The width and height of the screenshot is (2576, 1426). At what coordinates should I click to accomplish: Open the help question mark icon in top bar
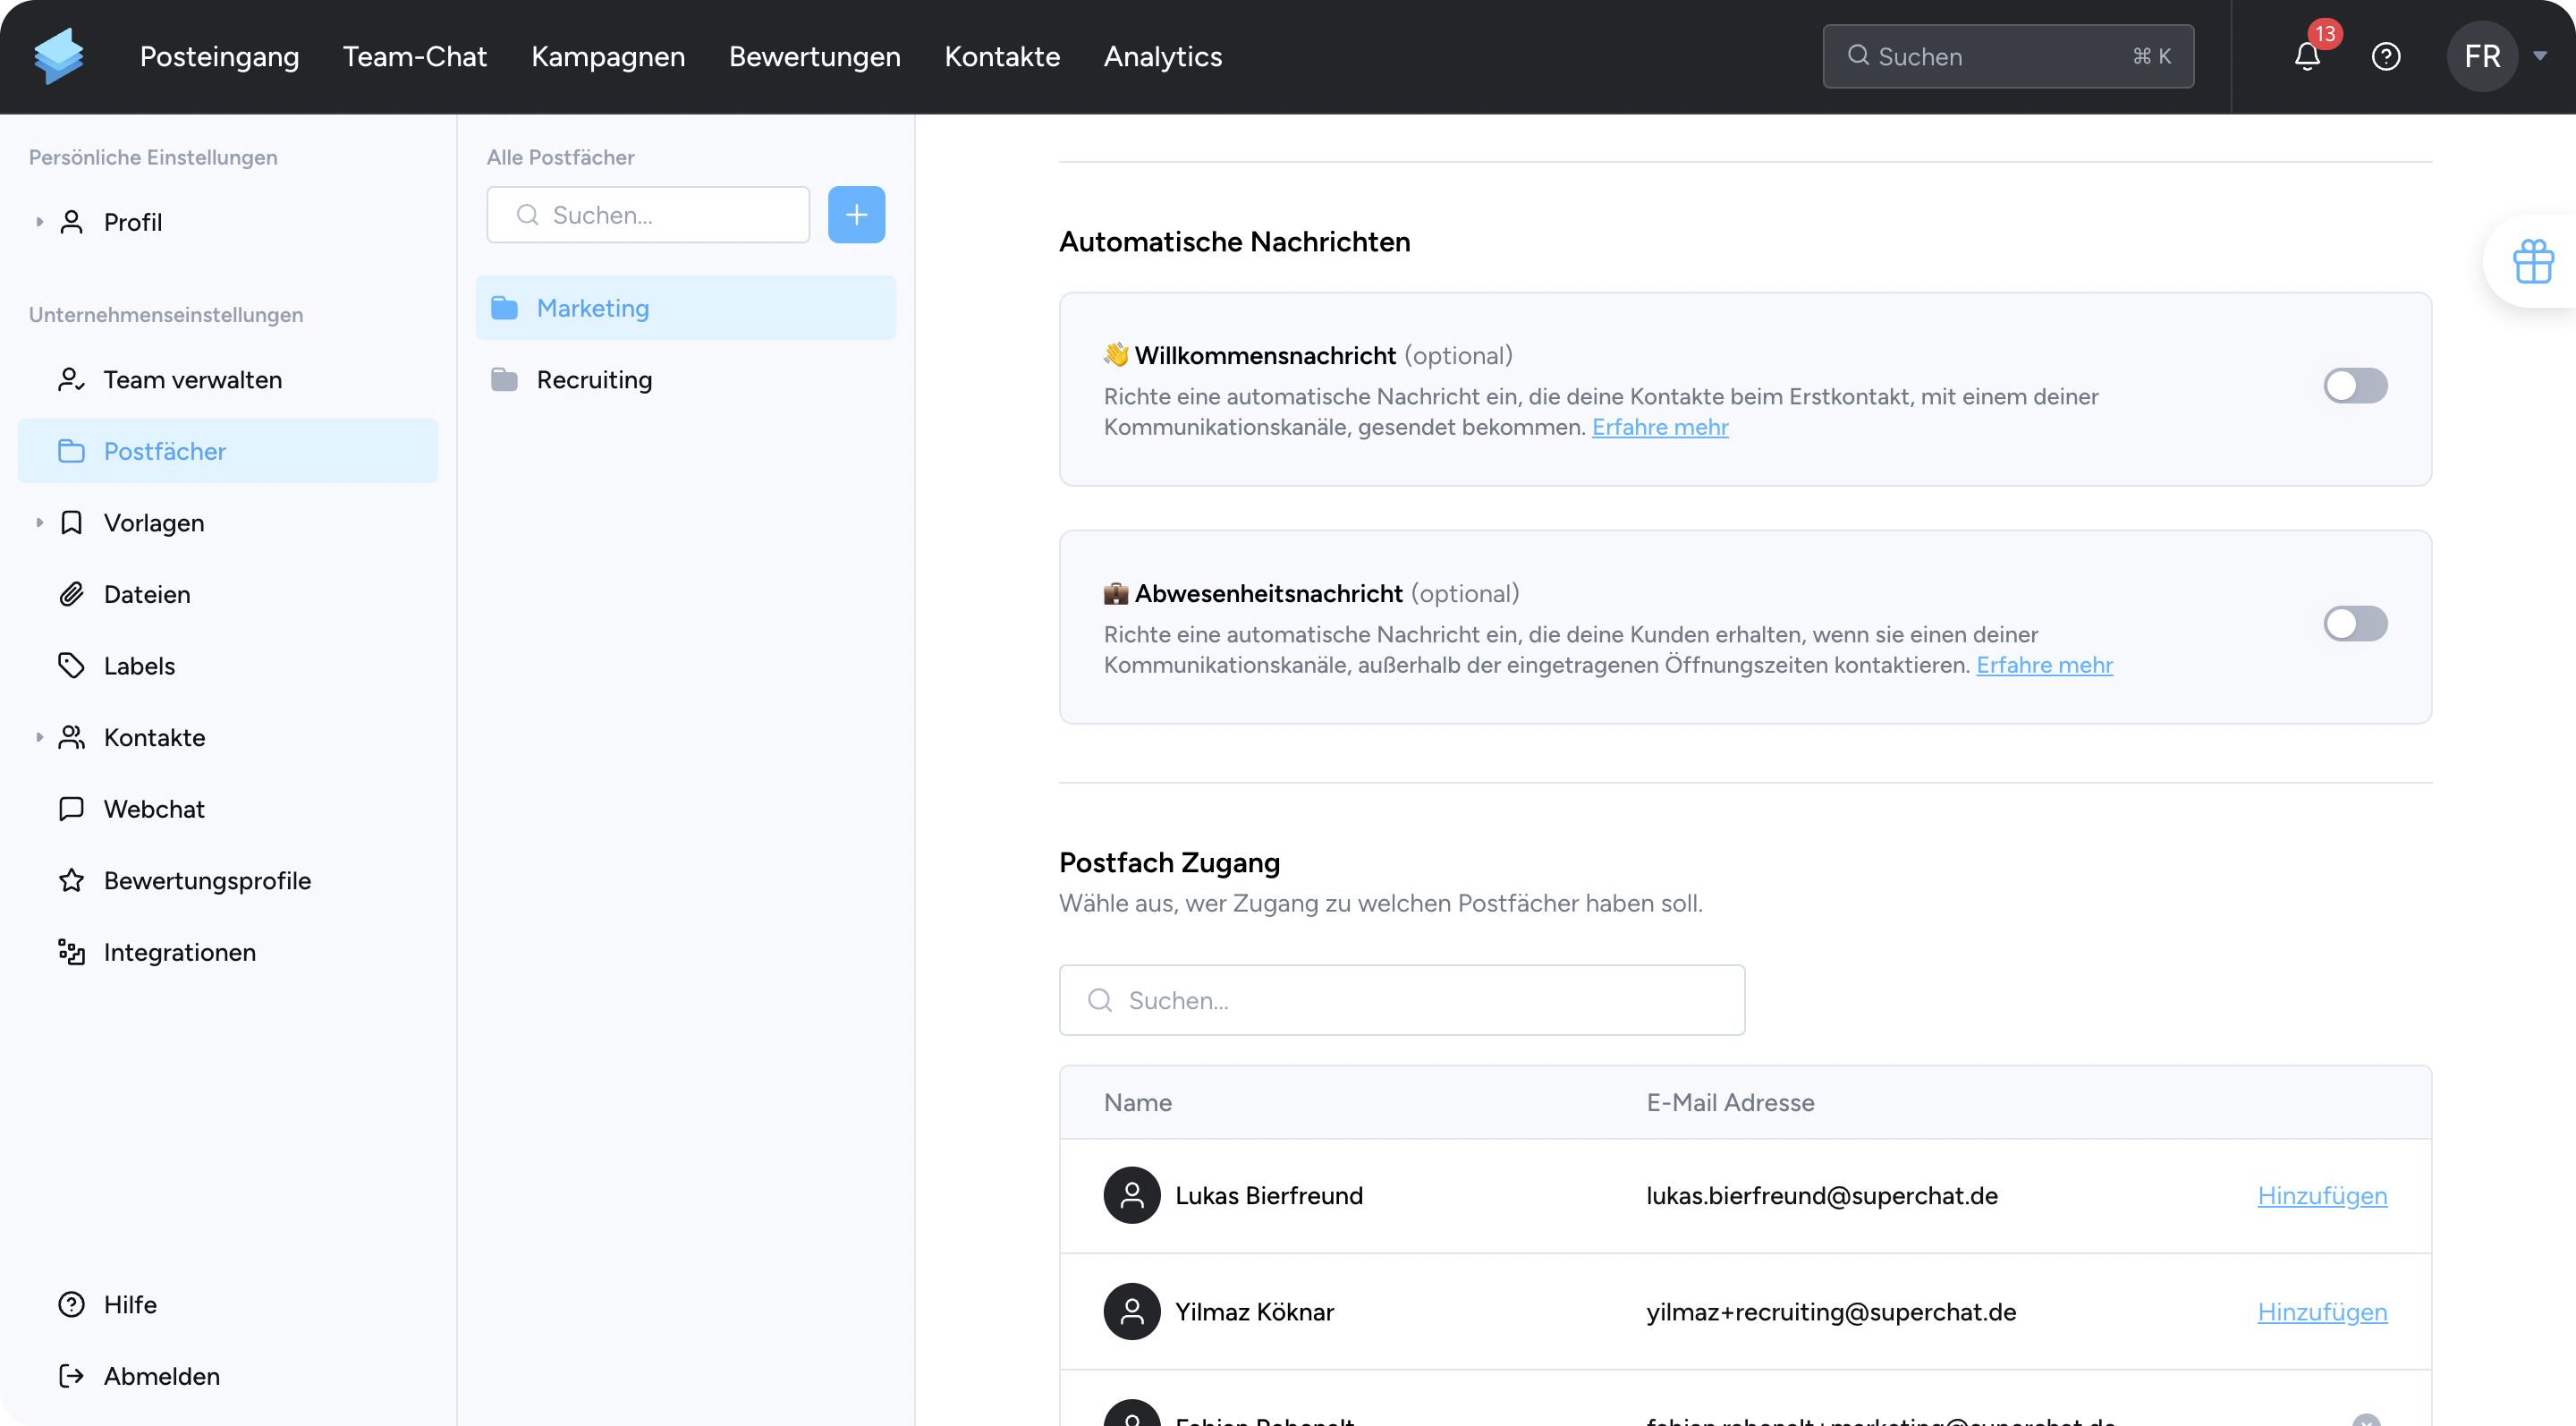[x=2386, y=57]
